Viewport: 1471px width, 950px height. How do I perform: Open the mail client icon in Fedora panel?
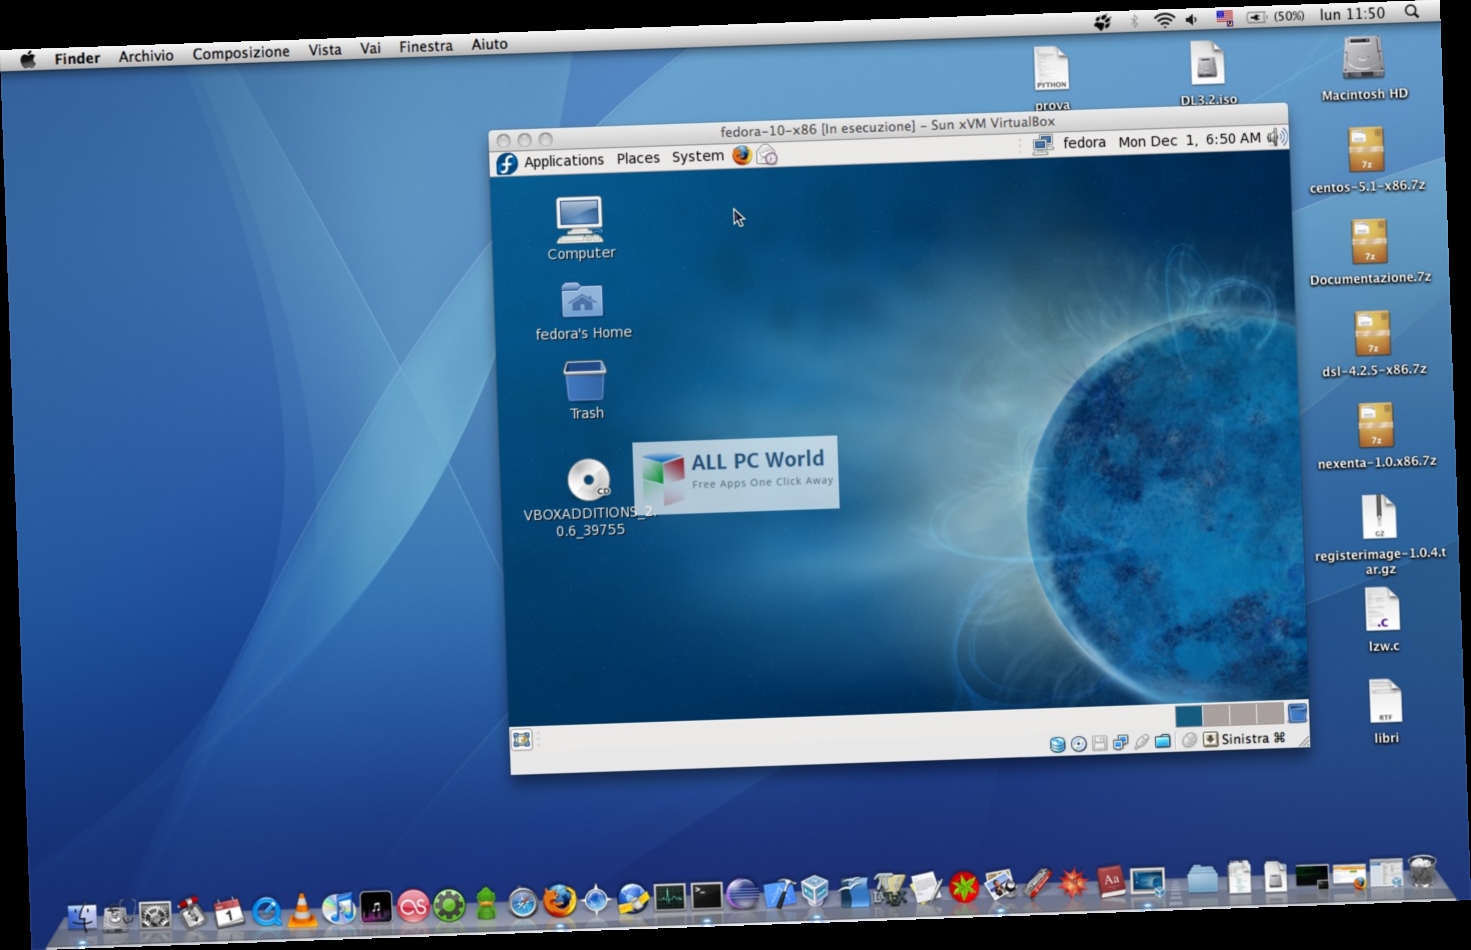pos(766,155)
